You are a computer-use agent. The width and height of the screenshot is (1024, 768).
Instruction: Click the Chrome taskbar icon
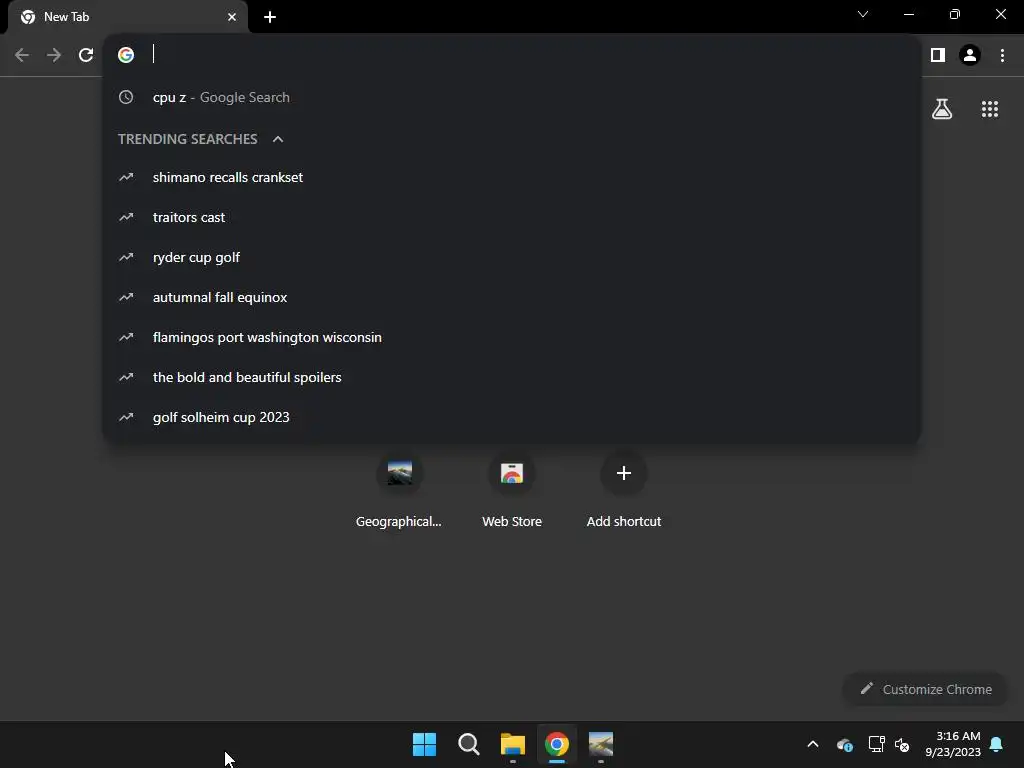pyautogui.click(x=557, y=744)
